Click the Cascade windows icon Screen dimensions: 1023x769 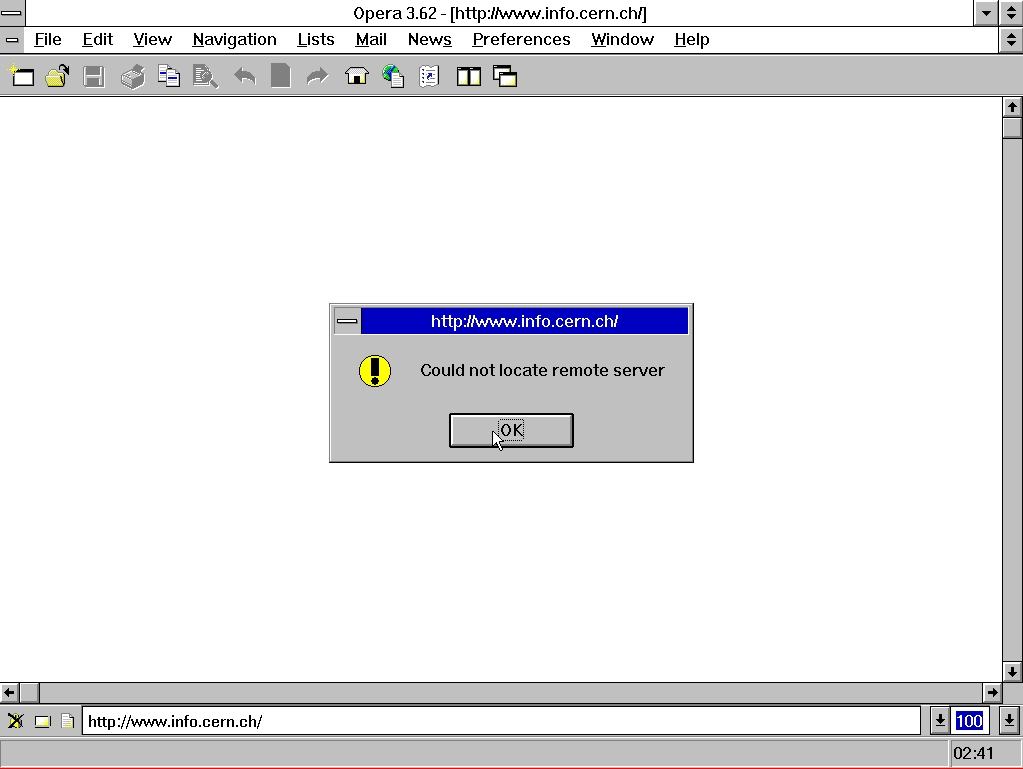[x=505, y=76]
